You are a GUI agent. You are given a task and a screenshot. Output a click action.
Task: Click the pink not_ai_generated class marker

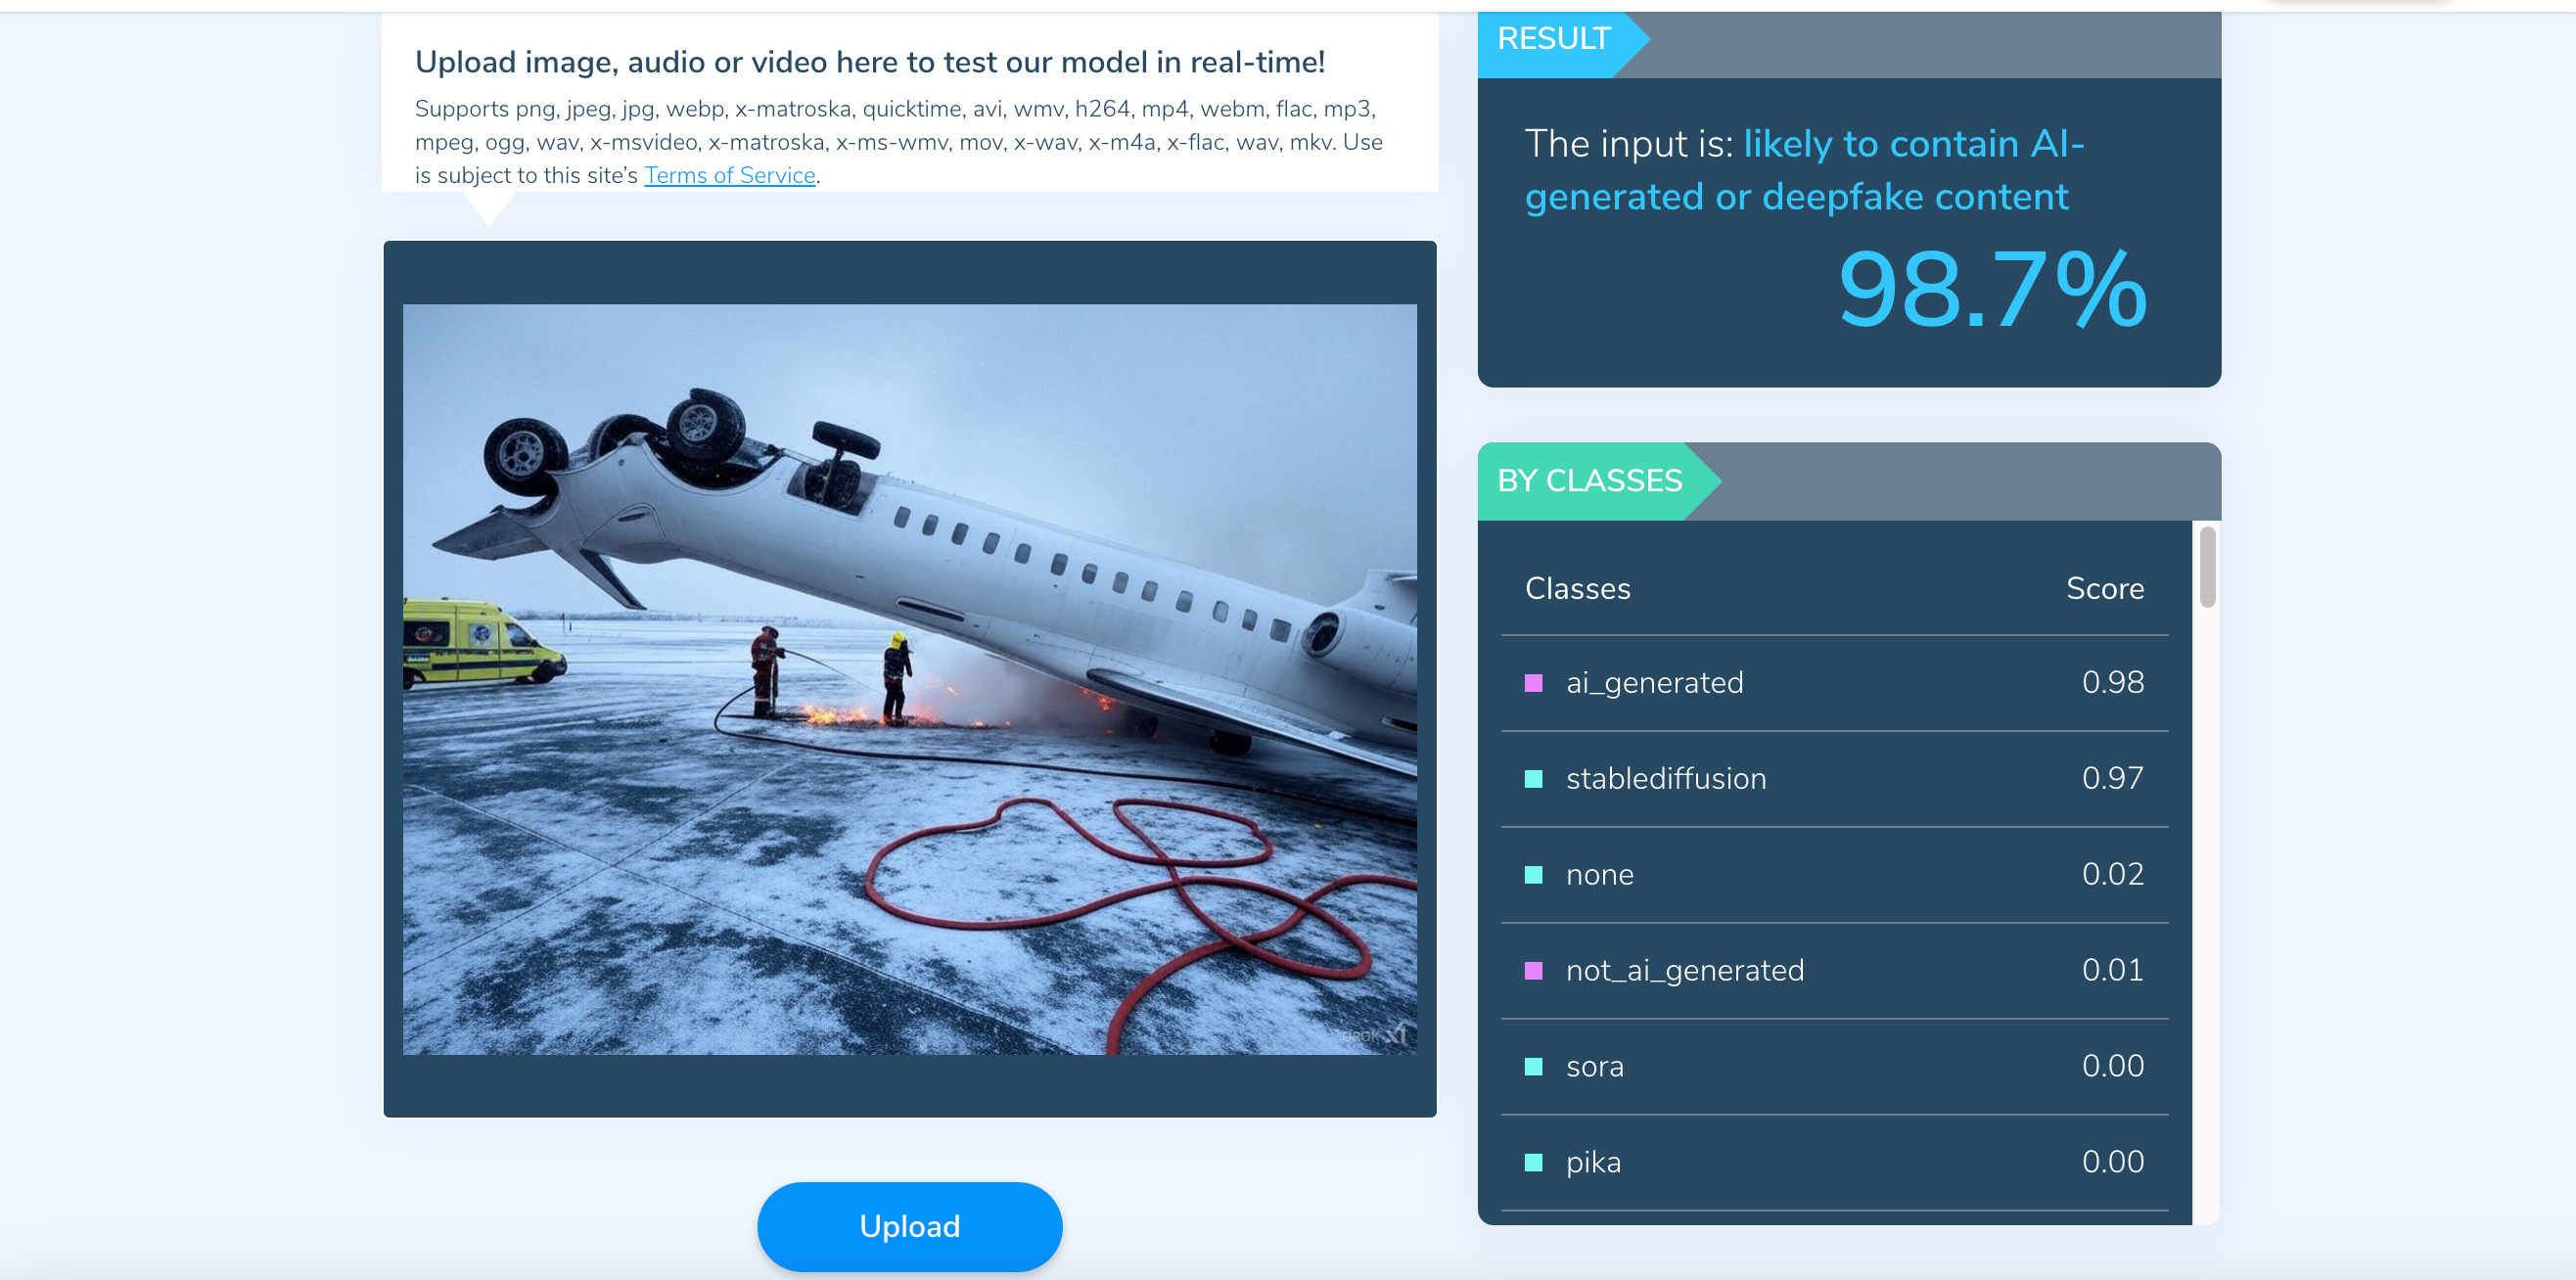(1533, 971)
